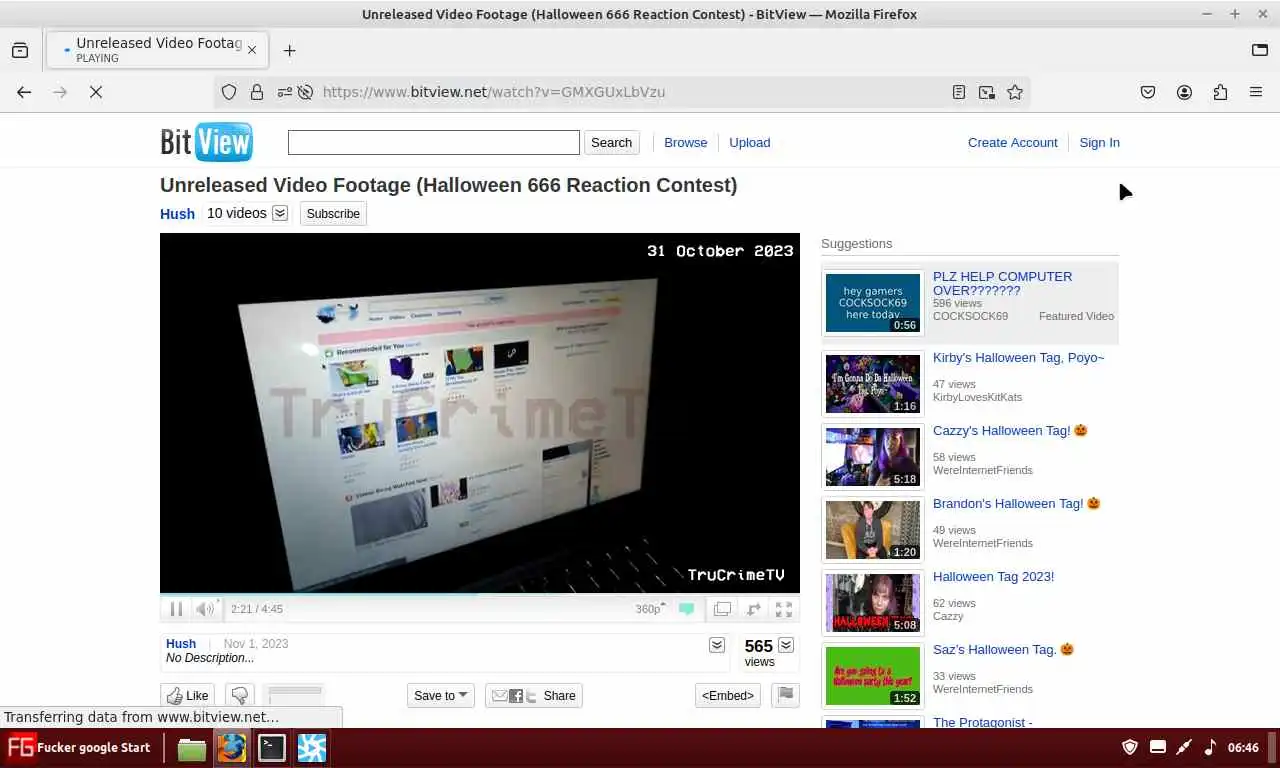
Task: Open a new browser tab with plus icon
Action: [x=289, y=50]
